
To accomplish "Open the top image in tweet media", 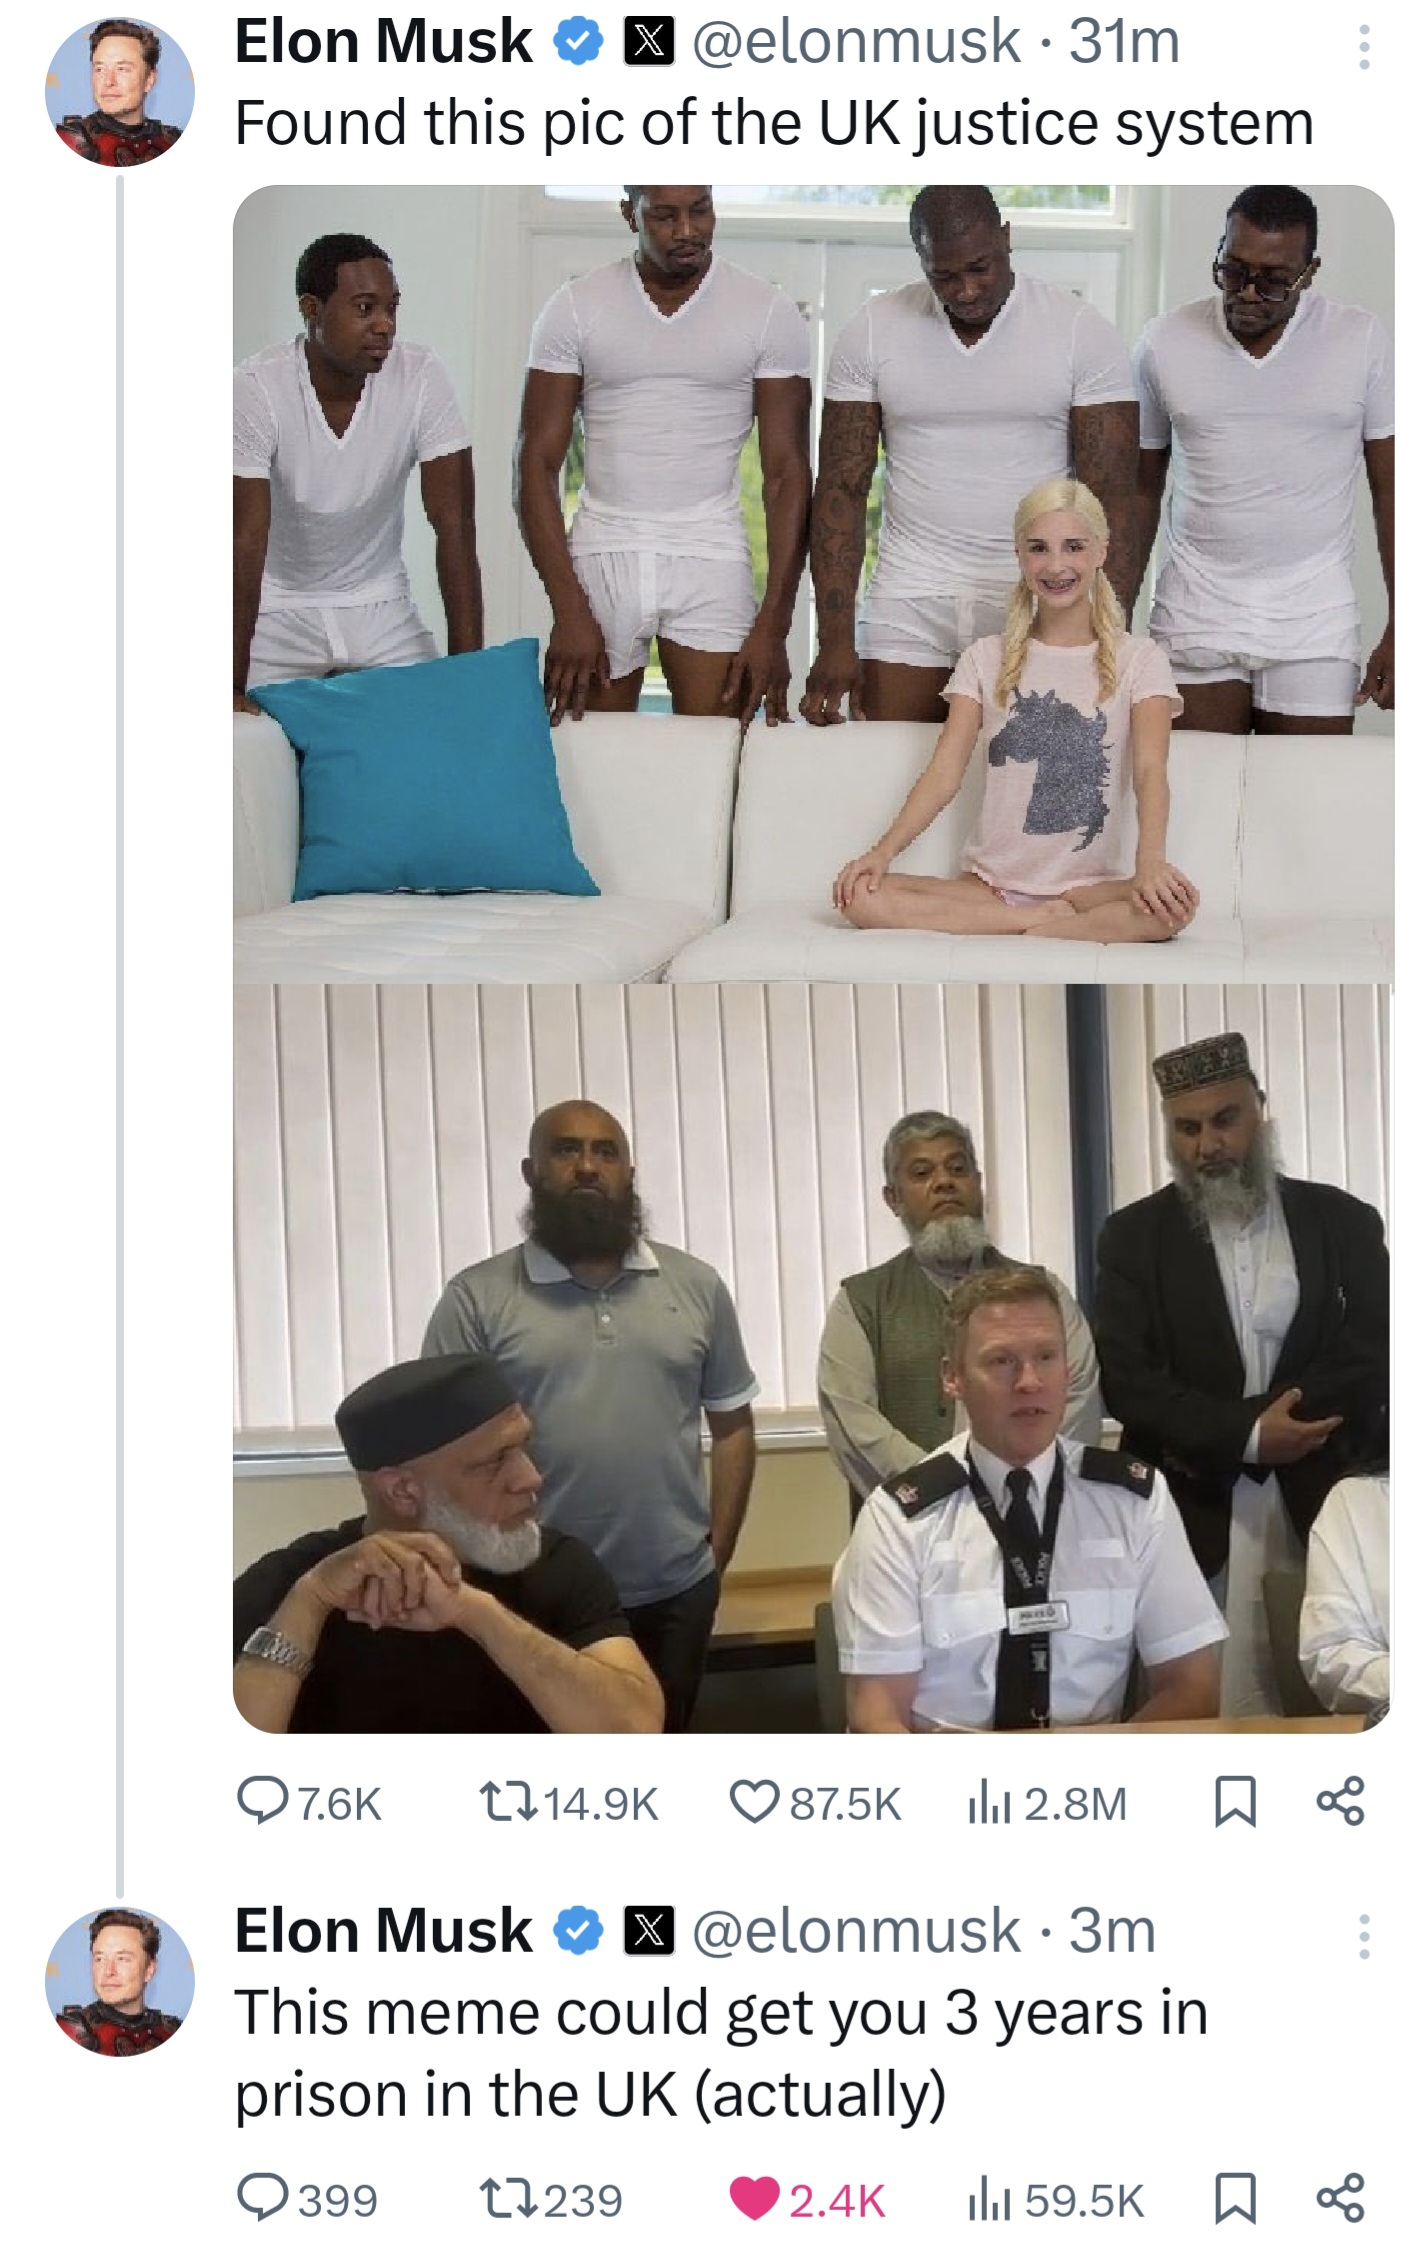I will coord(812,583).
